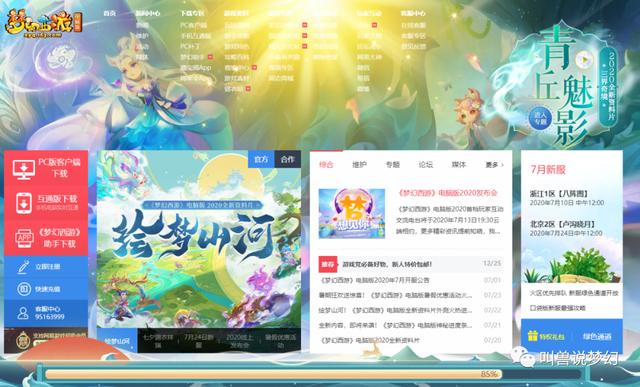Switch carousel to the 官方 tab
This screenshot has height=387, width=640.
click(x=261, y=159)
